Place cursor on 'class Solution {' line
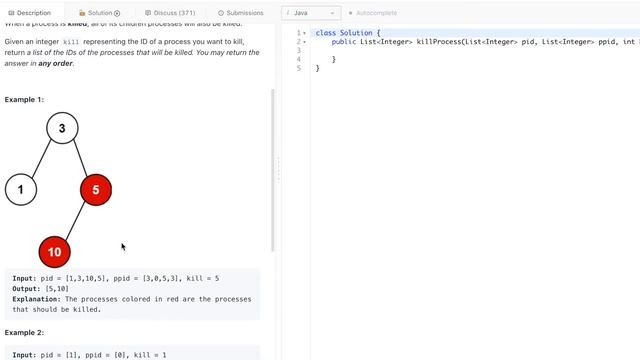This screenshot has width=640, height=360. tap(348, 33)
